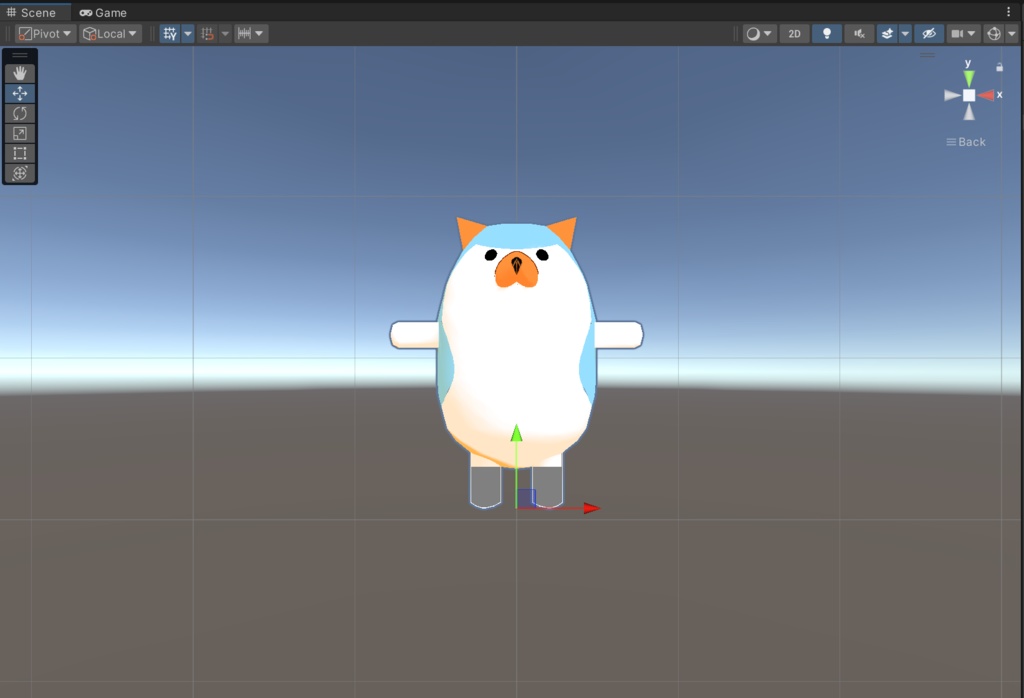1024x698 pixels.
Task: Open the shading draw mode dropdown
Action: click(x=760, y=33)
